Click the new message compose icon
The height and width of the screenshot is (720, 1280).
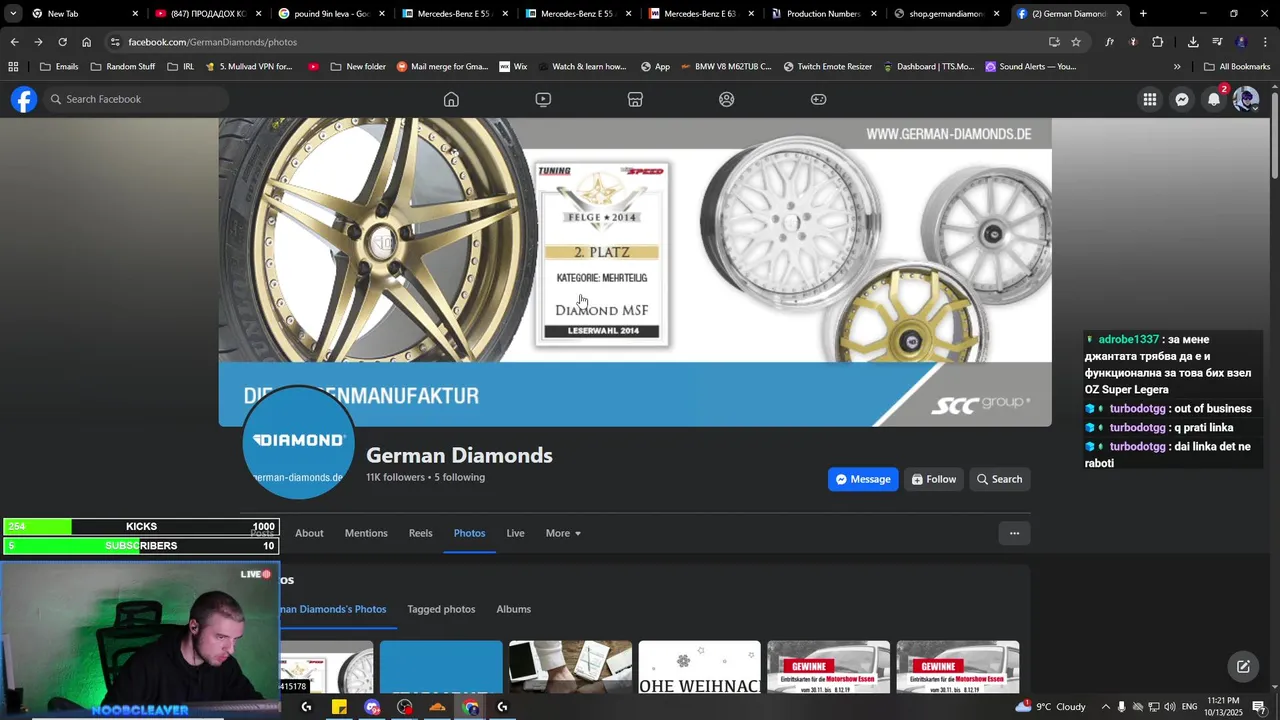[x=1243, y=667]
